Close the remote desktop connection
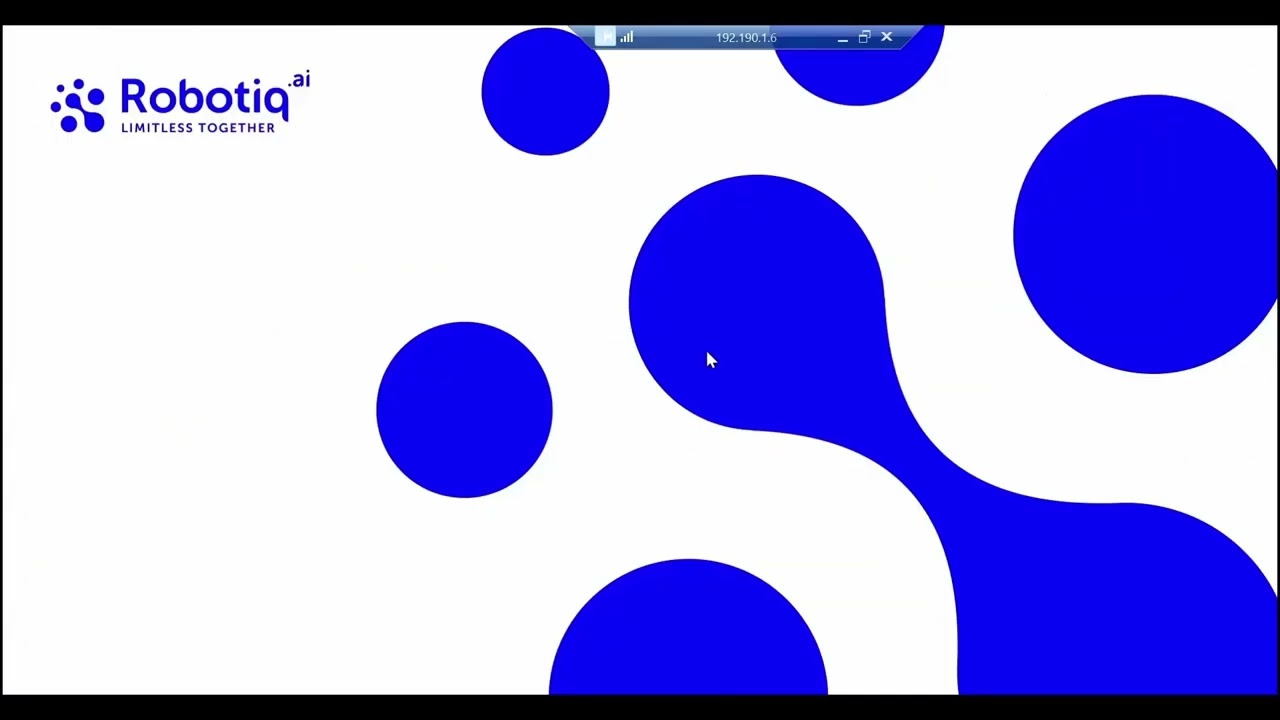 [887, 37]
